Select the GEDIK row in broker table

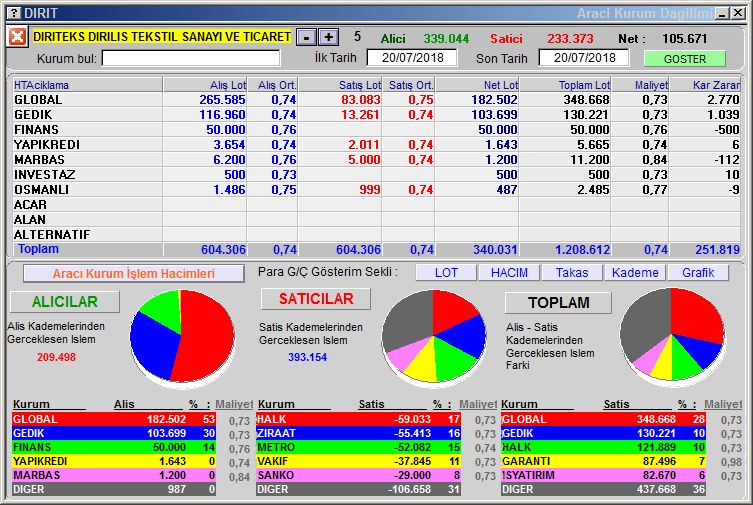pos(376,115)
